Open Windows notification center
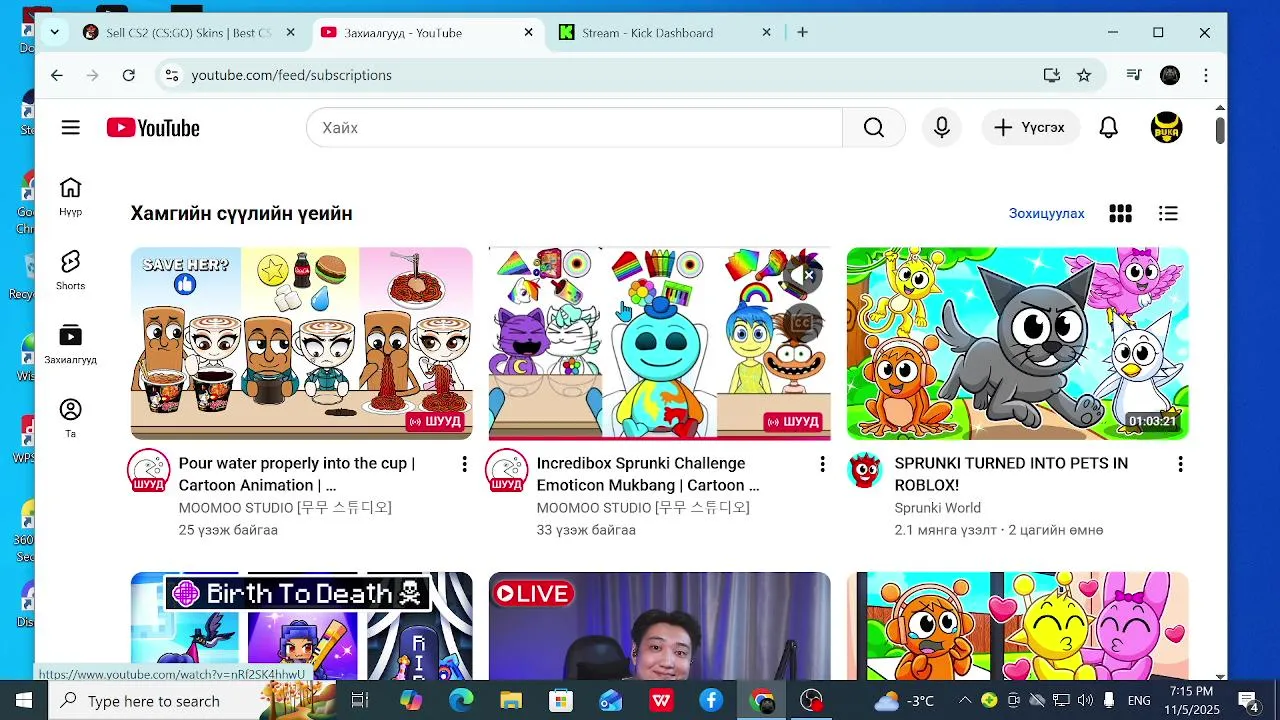The height and width of the screenshot is (720, 1280). coord(1248,701)
